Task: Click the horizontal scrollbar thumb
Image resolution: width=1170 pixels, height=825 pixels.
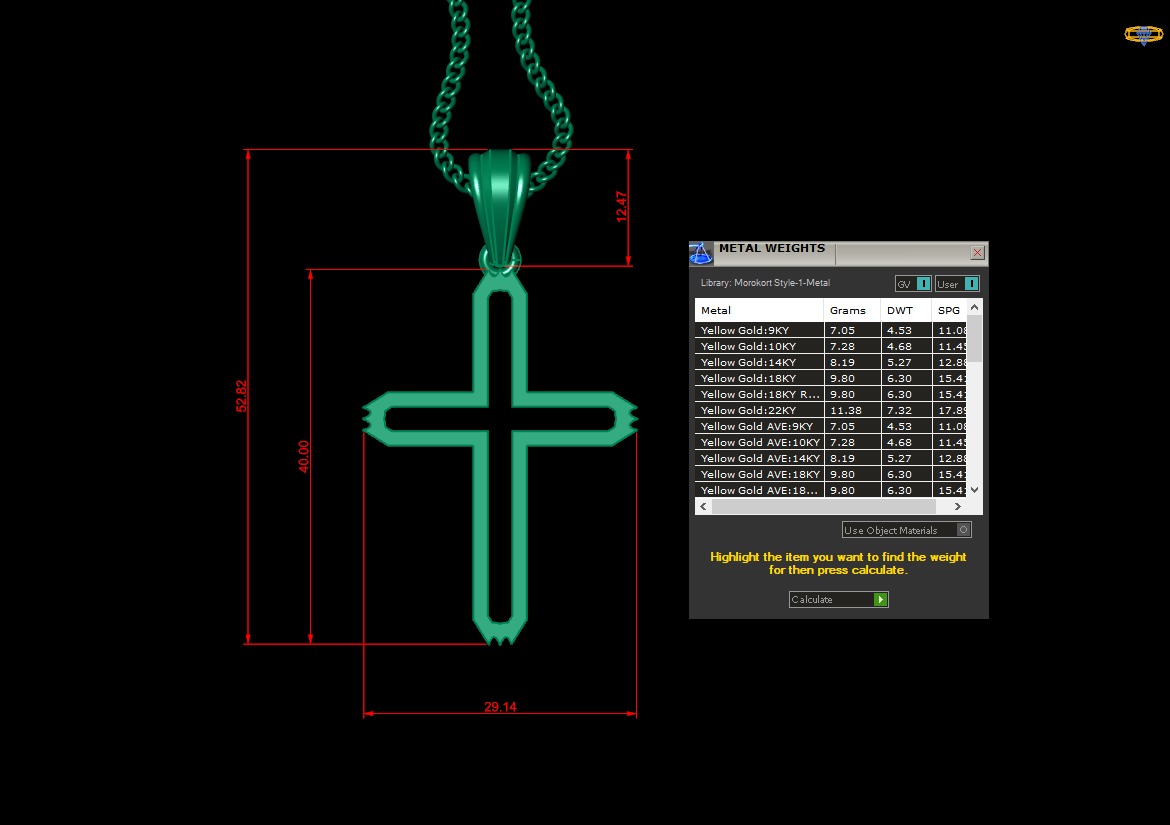Action: [x=824, y=506]
